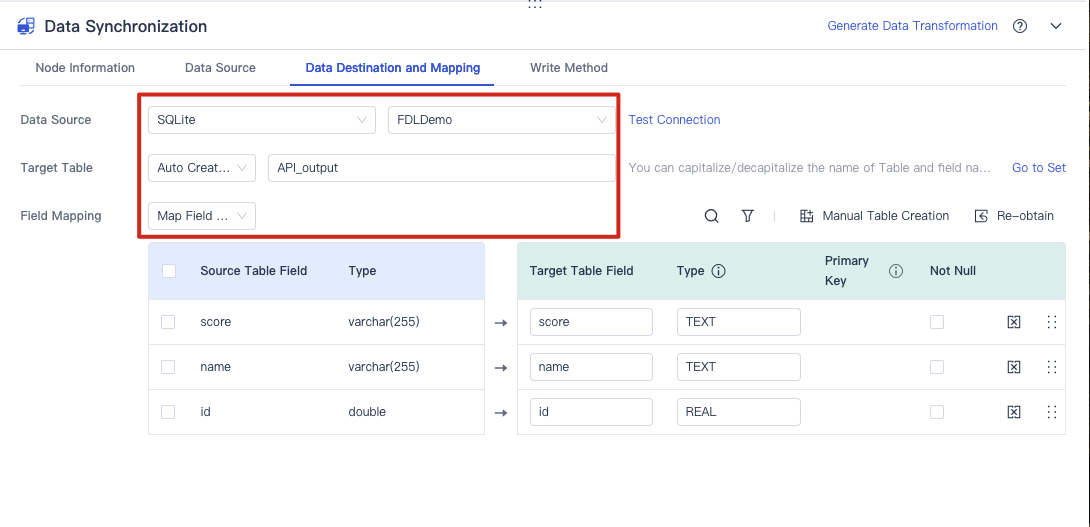The image size is (1090, 527).
Task: Switch to the Write Method tab
Action: [569, 68]
